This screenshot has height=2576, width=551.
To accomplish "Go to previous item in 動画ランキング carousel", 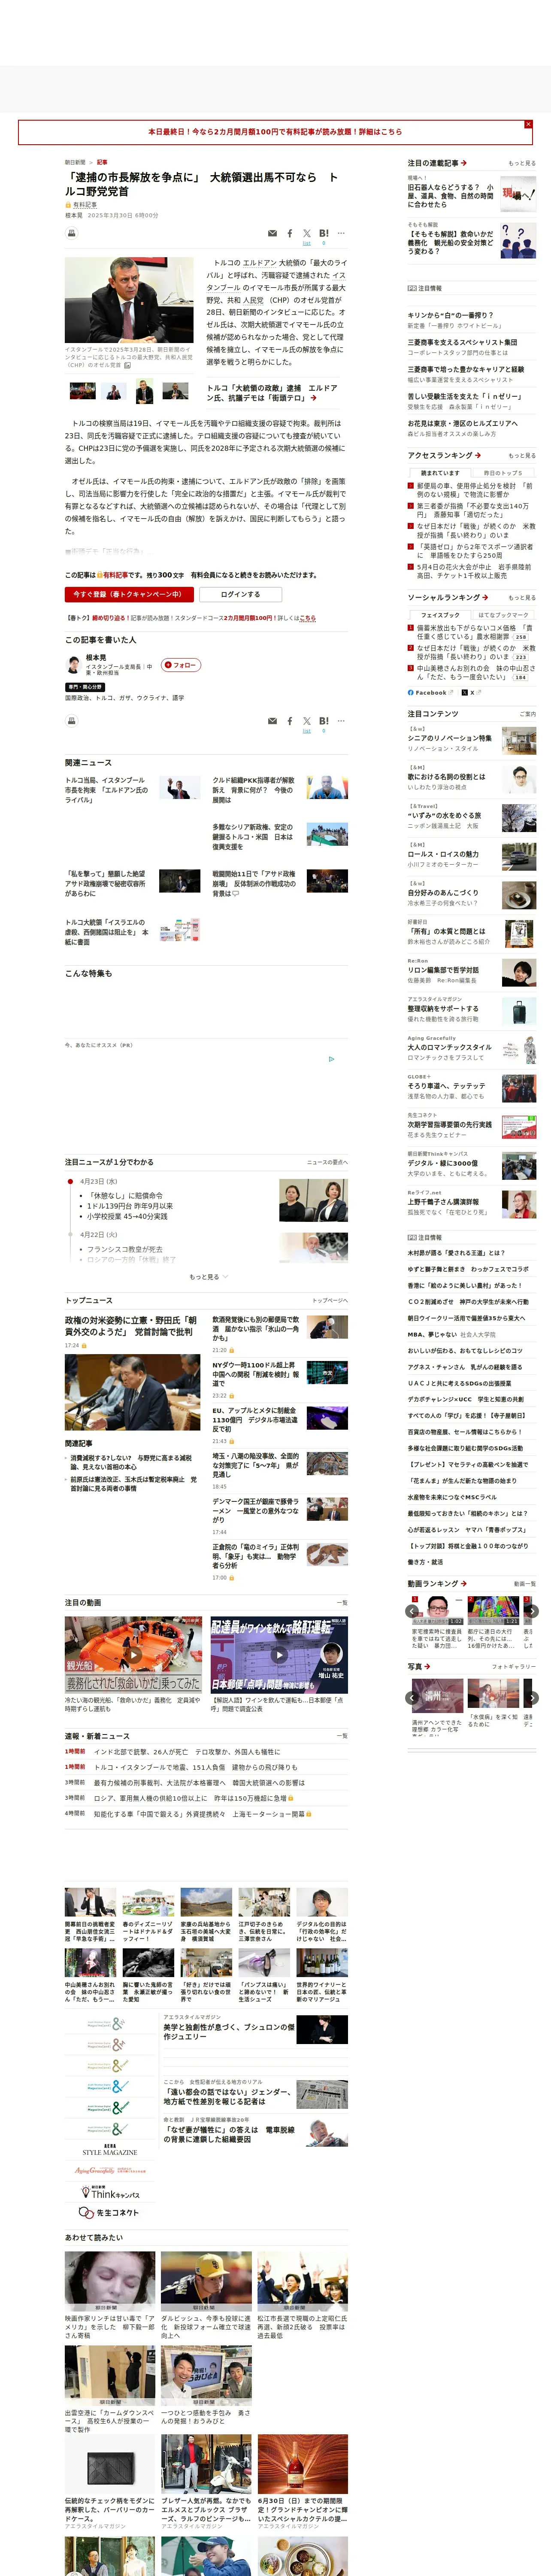I will [x=412, y=1611].
